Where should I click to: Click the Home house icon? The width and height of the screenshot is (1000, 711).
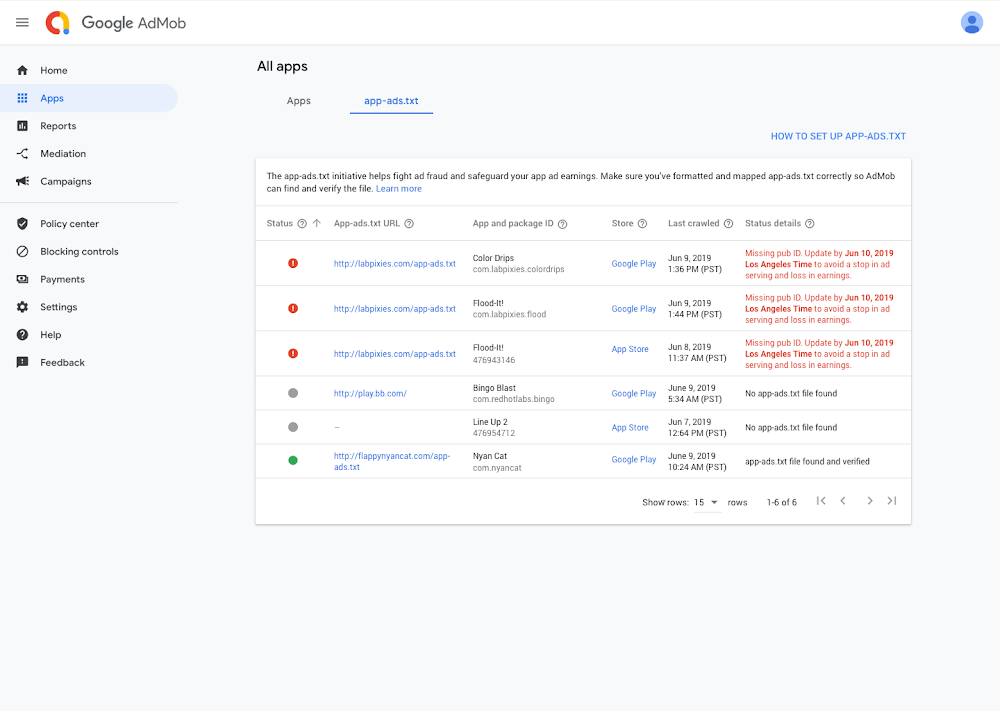coord(22,70)
